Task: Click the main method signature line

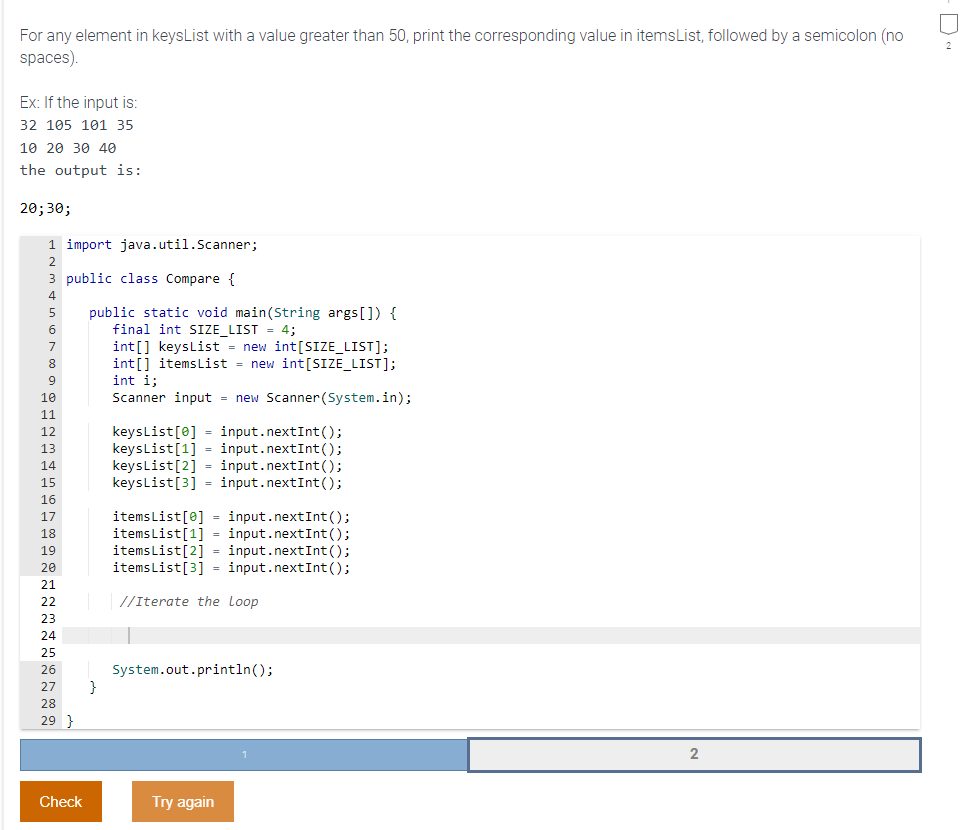Action: coord(243,313)
